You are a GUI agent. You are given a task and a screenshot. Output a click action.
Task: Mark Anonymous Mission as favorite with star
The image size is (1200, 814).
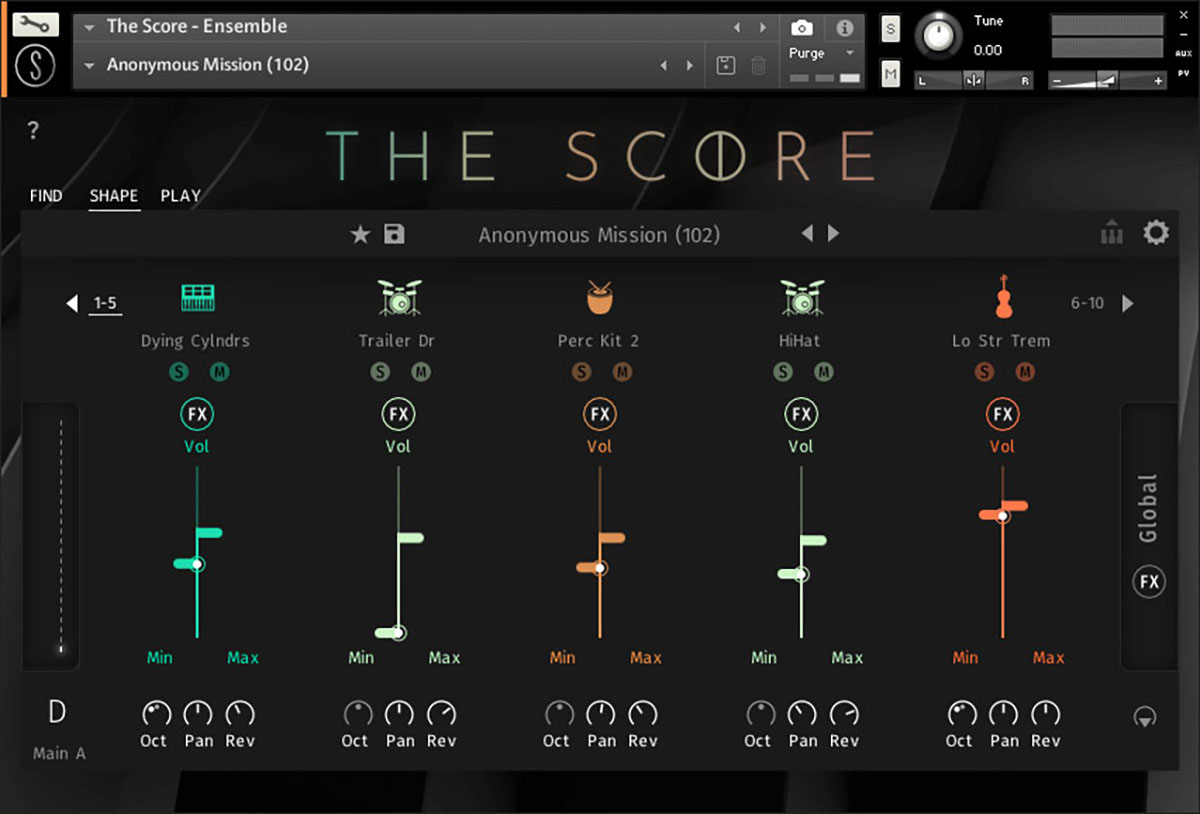360,235
